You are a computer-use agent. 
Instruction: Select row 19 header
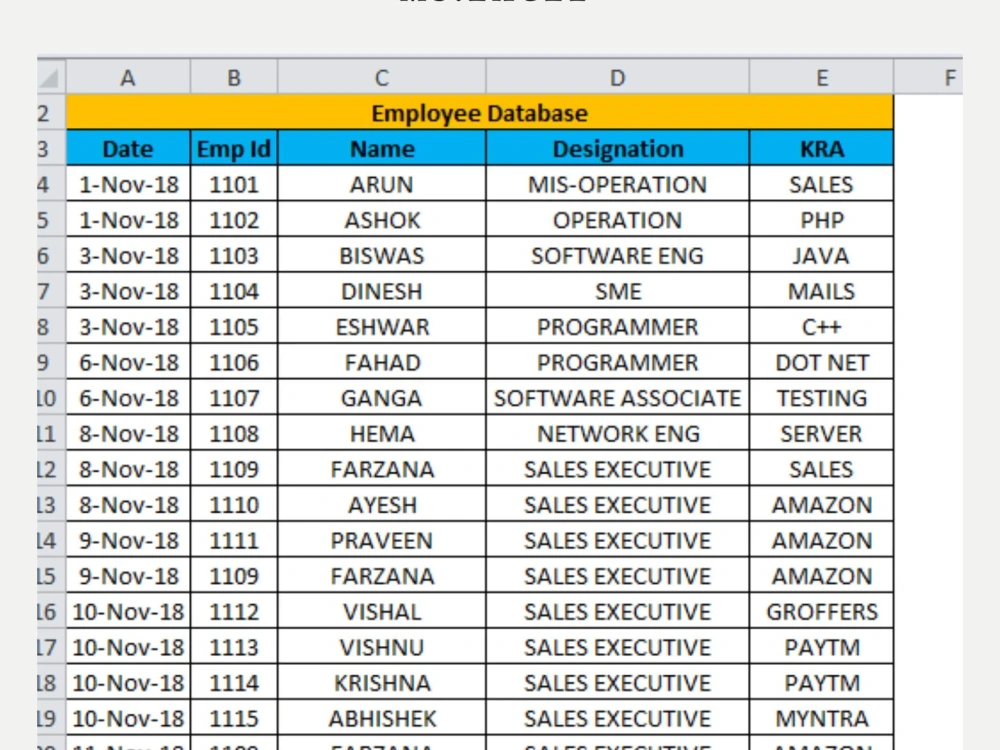[x=51, y=718]
